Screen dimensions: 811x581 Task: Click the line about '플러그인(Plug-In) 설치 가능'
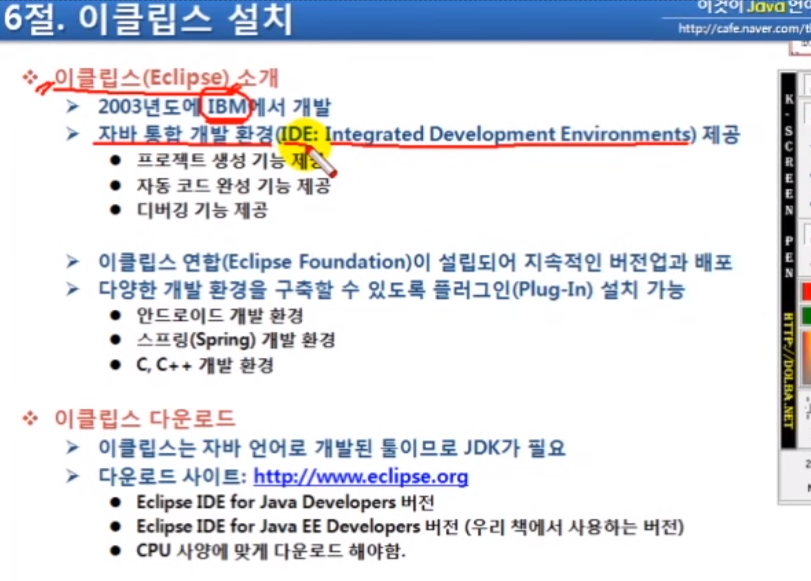click(392, 289)
